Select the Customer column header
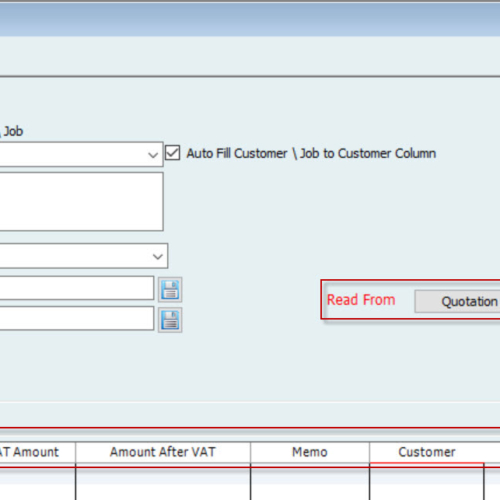The height and width of the screenshot is (500, 500). [x=427, y=452]
